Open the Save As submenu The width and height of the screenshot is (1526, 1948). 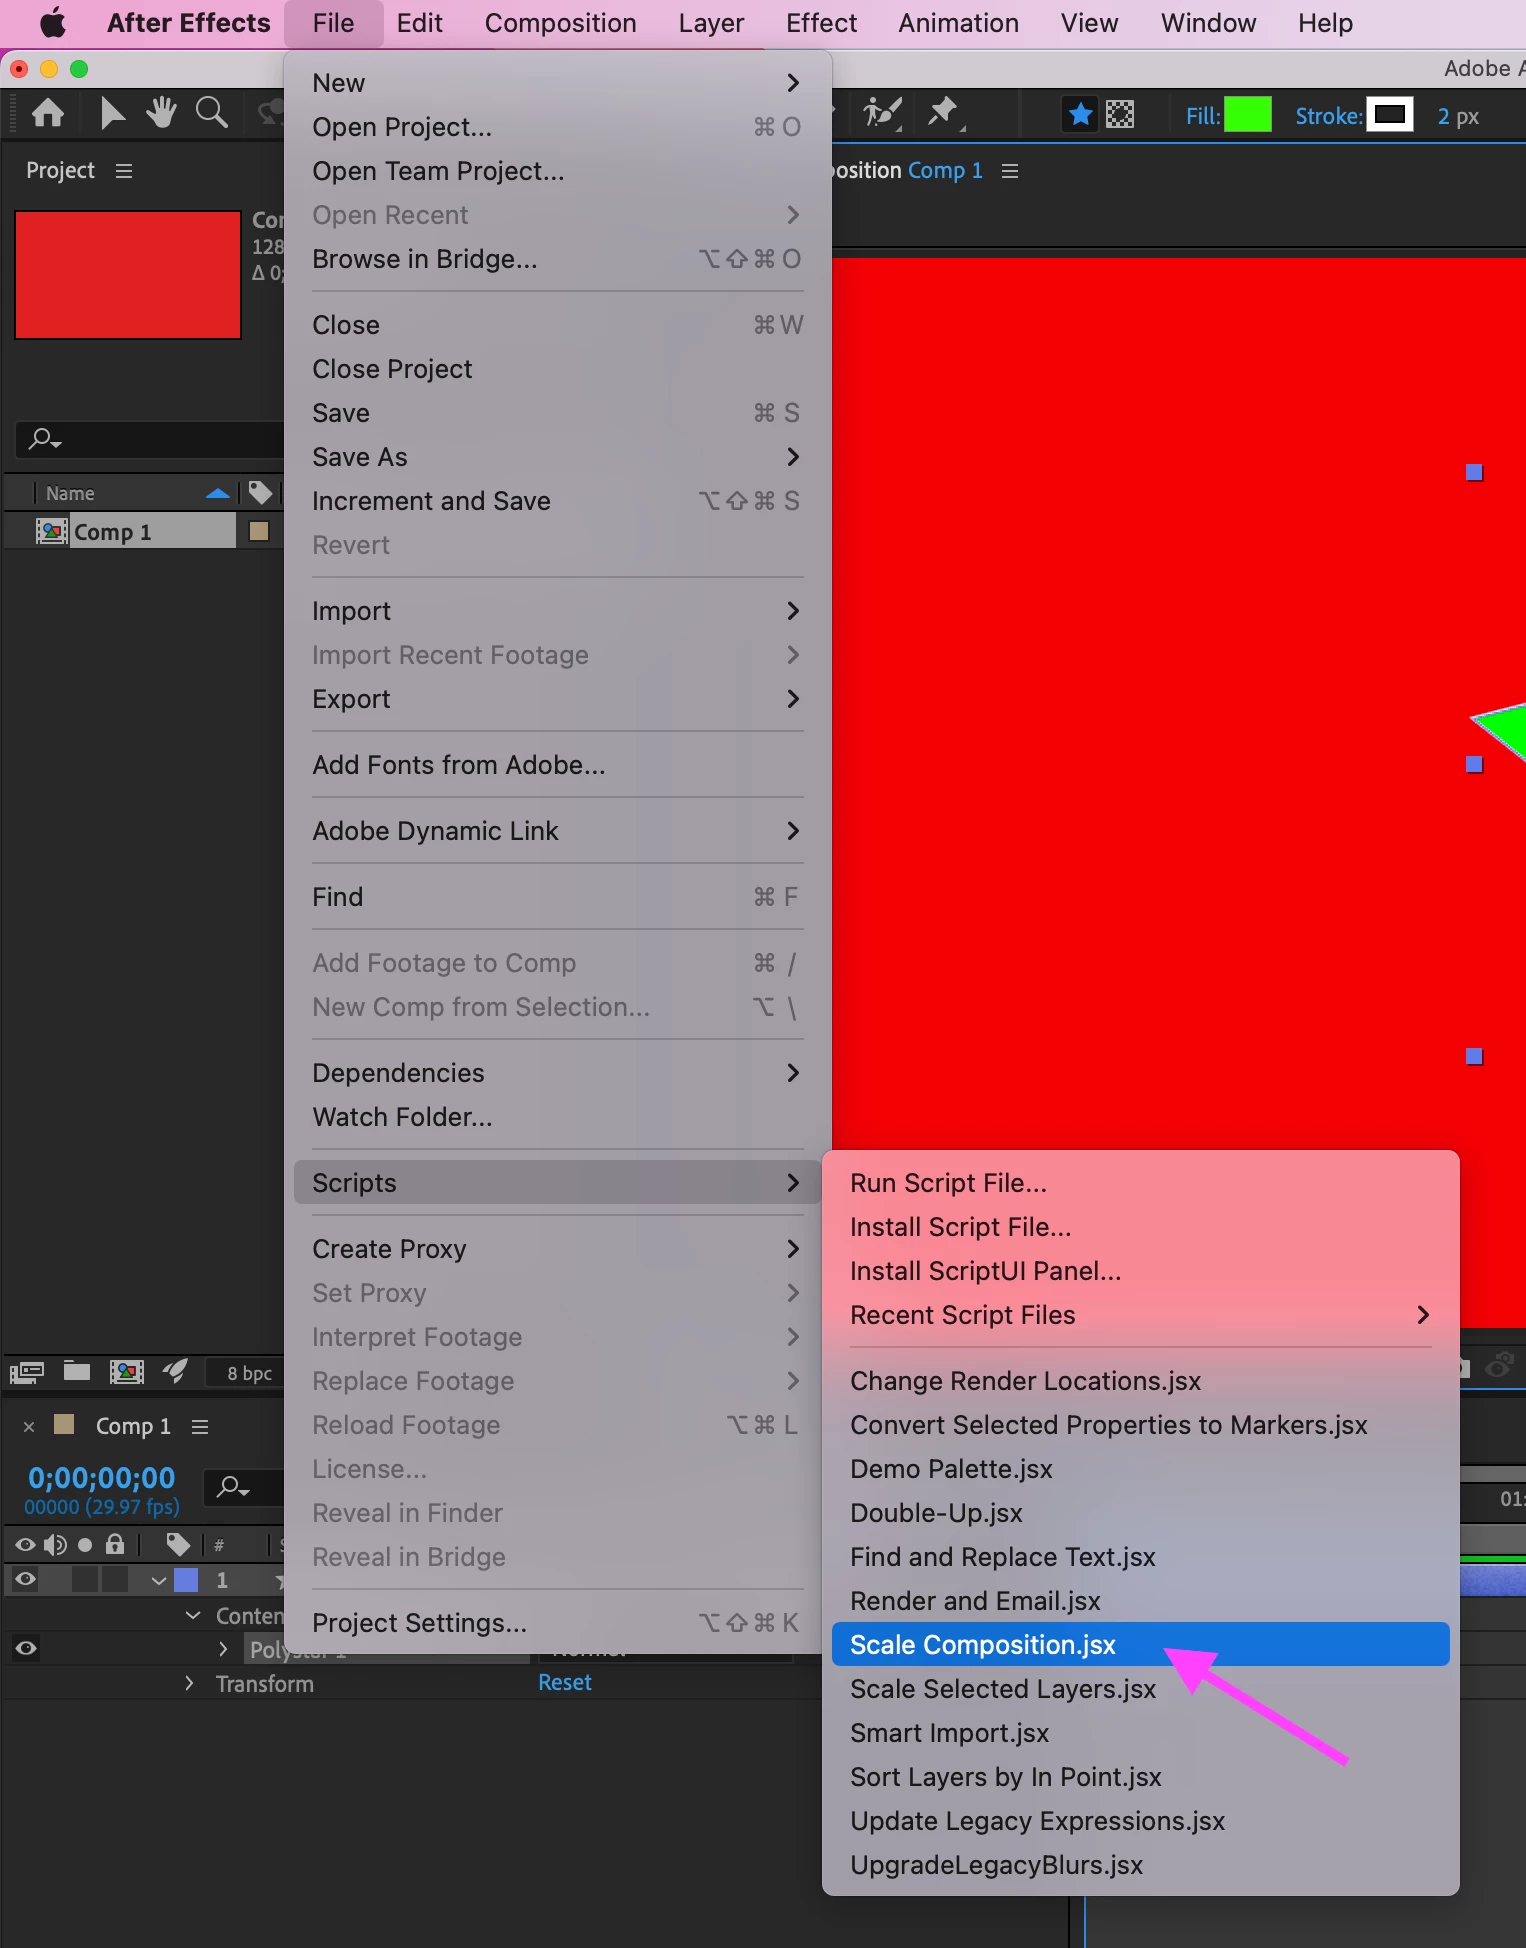click(558, 457)
